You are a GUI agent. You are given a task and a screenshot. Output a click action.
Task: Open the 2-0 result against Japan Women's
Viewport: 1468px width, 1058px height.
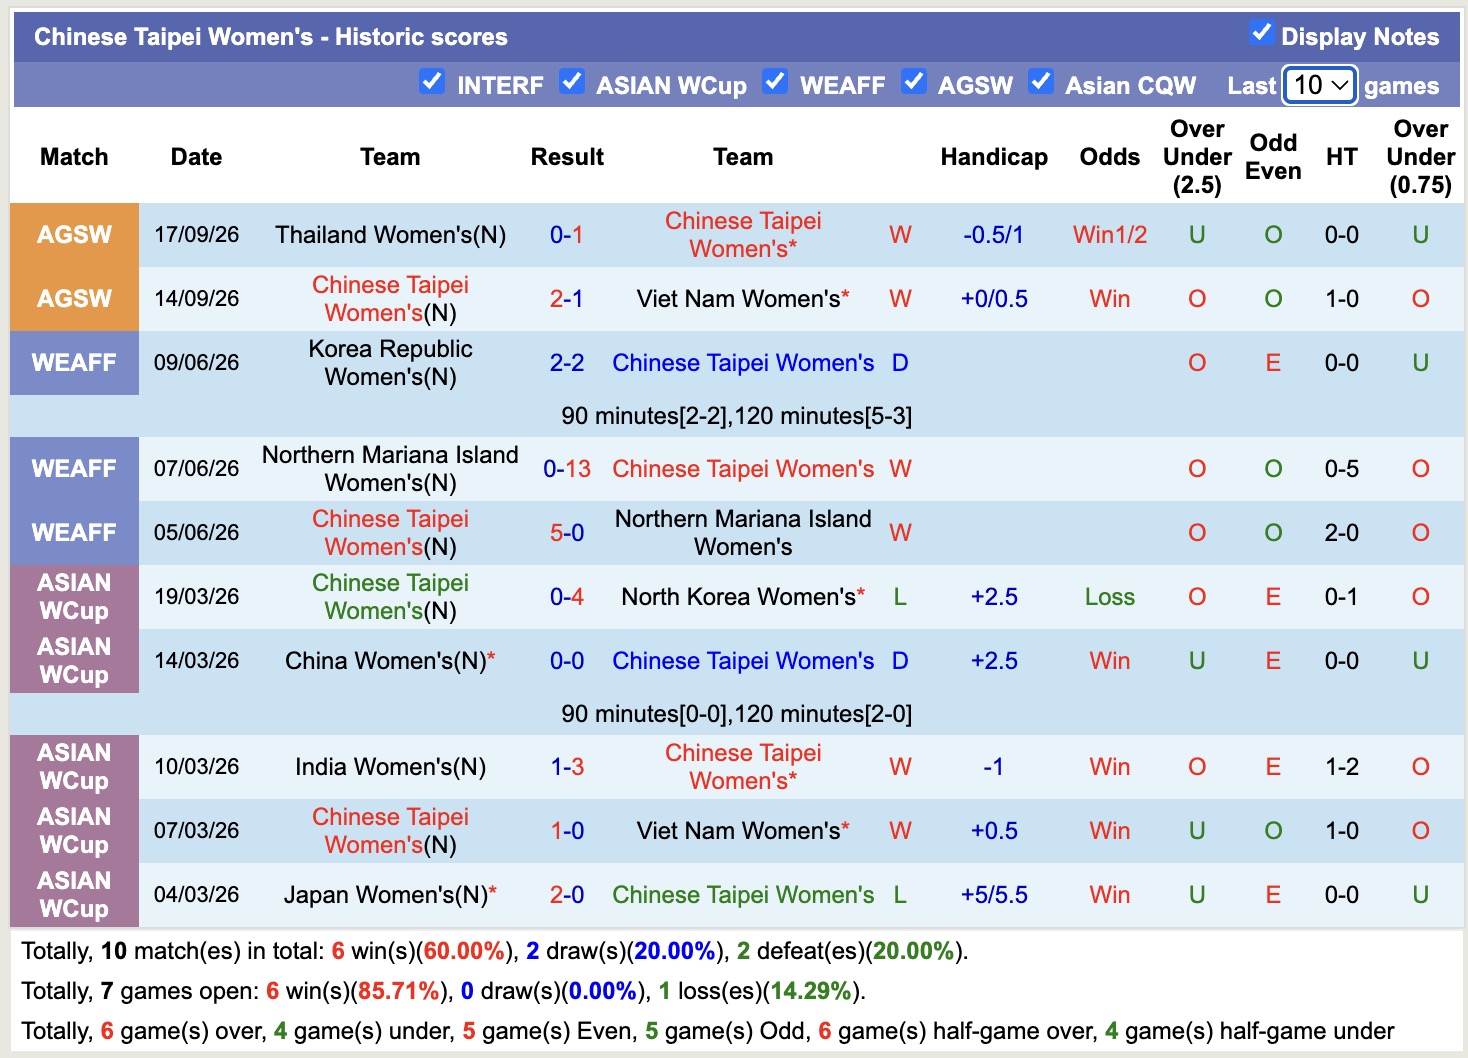[567, 895]
